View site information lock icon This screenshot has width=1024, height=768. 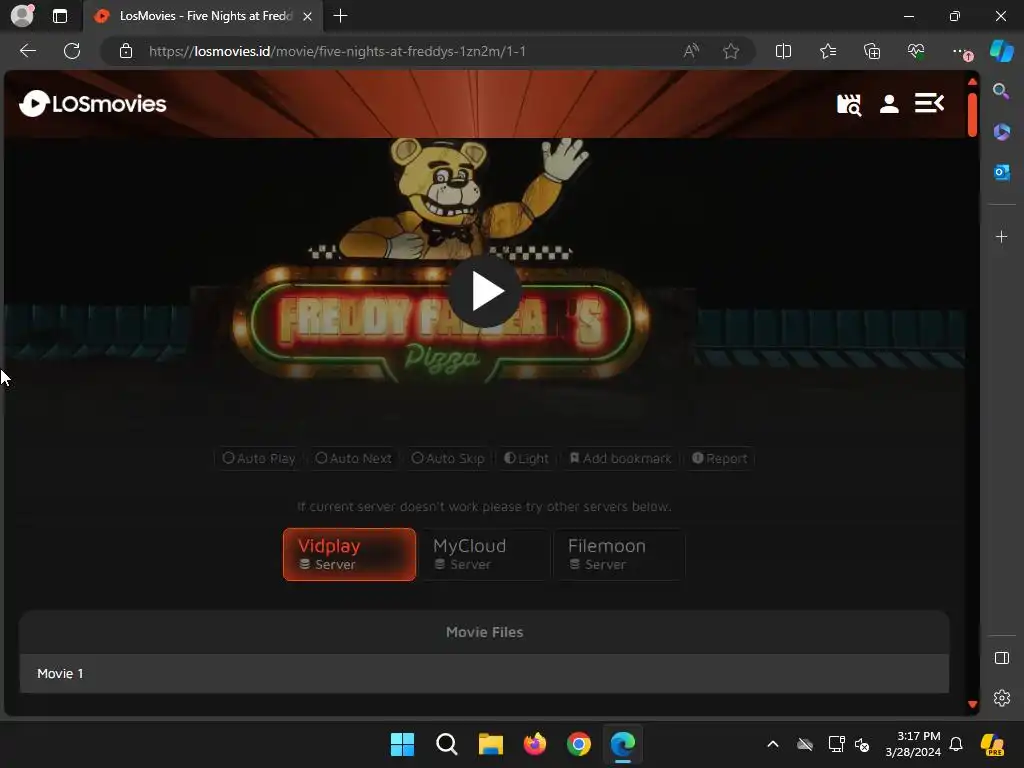point(126,51)
